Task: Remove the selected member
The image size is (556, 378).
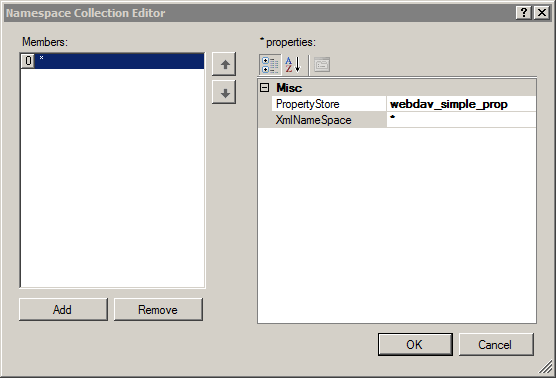Action: click(158, 310)
